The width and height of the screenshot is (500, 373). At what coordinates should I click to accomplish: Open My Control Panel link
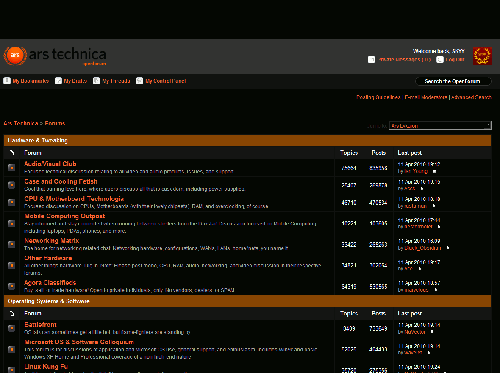coord(166,81)
